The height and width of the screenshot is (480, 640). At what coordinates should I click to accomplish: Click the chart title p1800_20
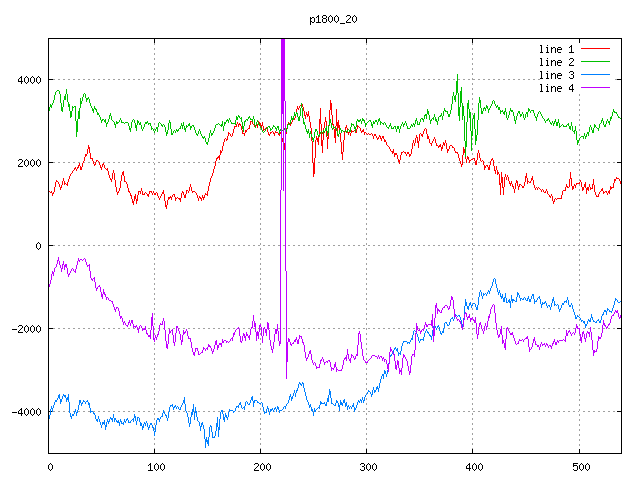coord(333,20)
